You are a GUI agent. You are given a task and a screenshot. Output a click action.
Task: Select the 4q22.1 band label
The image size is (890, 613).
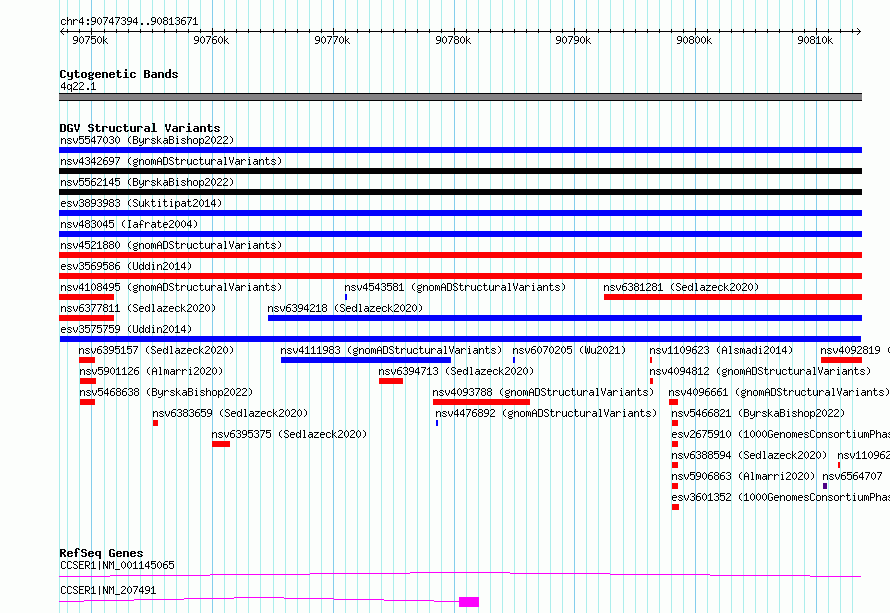pos(78,86)
